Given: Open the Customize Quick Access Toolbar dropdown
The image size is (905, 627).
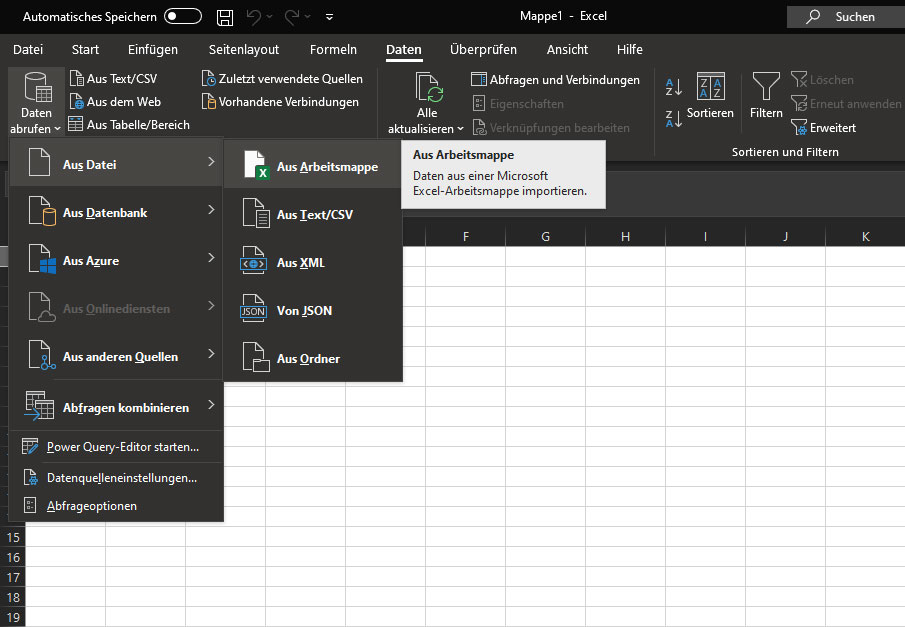Looking at the screenshot, I should [x=330, y=17].
